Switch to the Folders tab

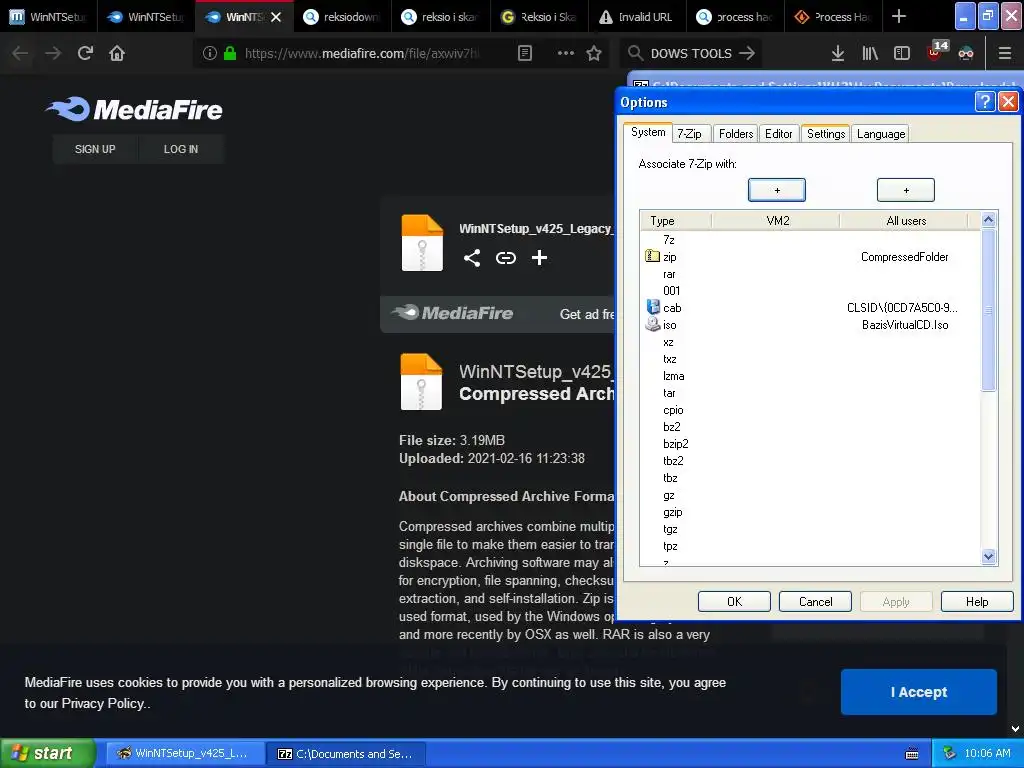click(x=735, y=134)
